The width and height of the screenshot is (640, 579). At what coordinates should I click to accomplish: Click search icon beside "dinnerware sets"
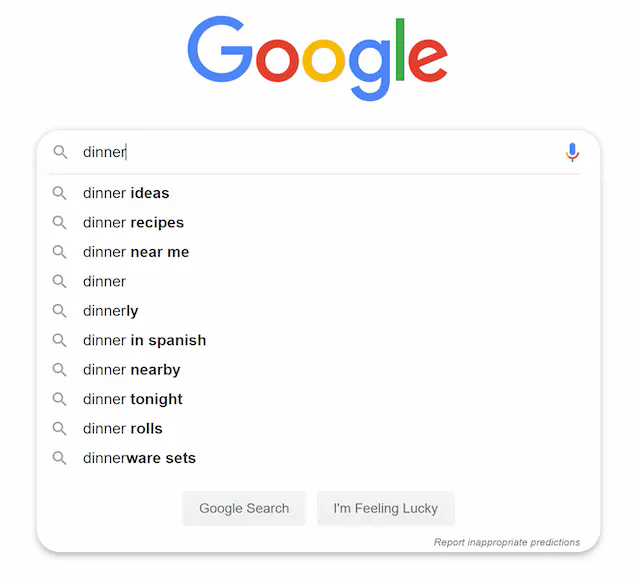pyautogui.click(x=60, y=458)
